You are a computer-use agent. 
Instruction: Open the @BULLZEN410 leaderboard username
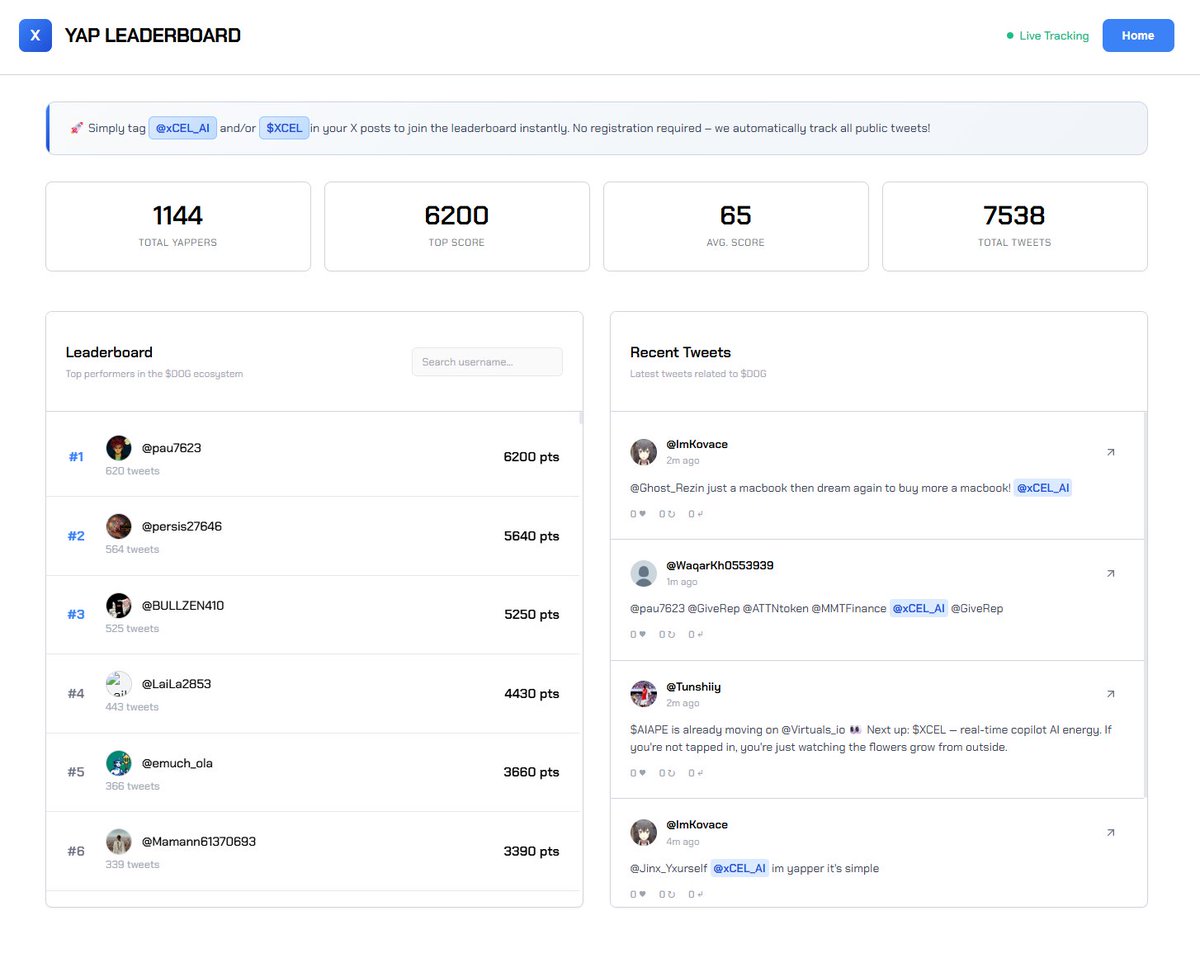(x=183, y=605)
